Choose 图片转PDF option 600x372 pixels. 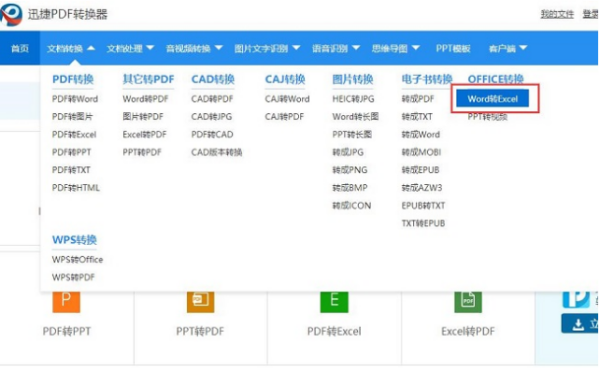point(143,116)
